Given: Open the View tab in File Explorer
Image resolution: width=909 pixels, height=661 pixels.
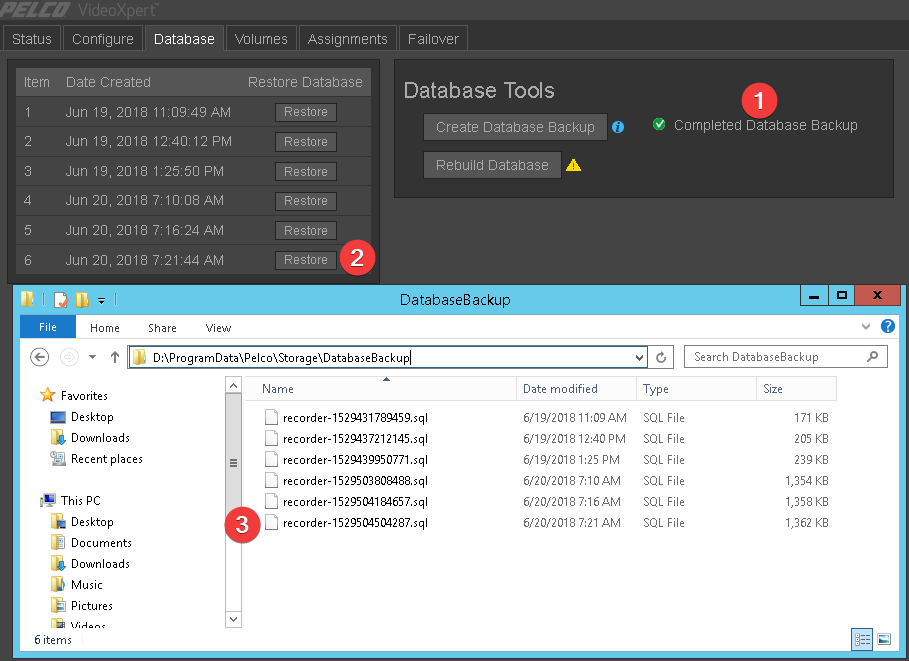Looking at the screenshot, I should pyautogui.click(x=218, y=327).
